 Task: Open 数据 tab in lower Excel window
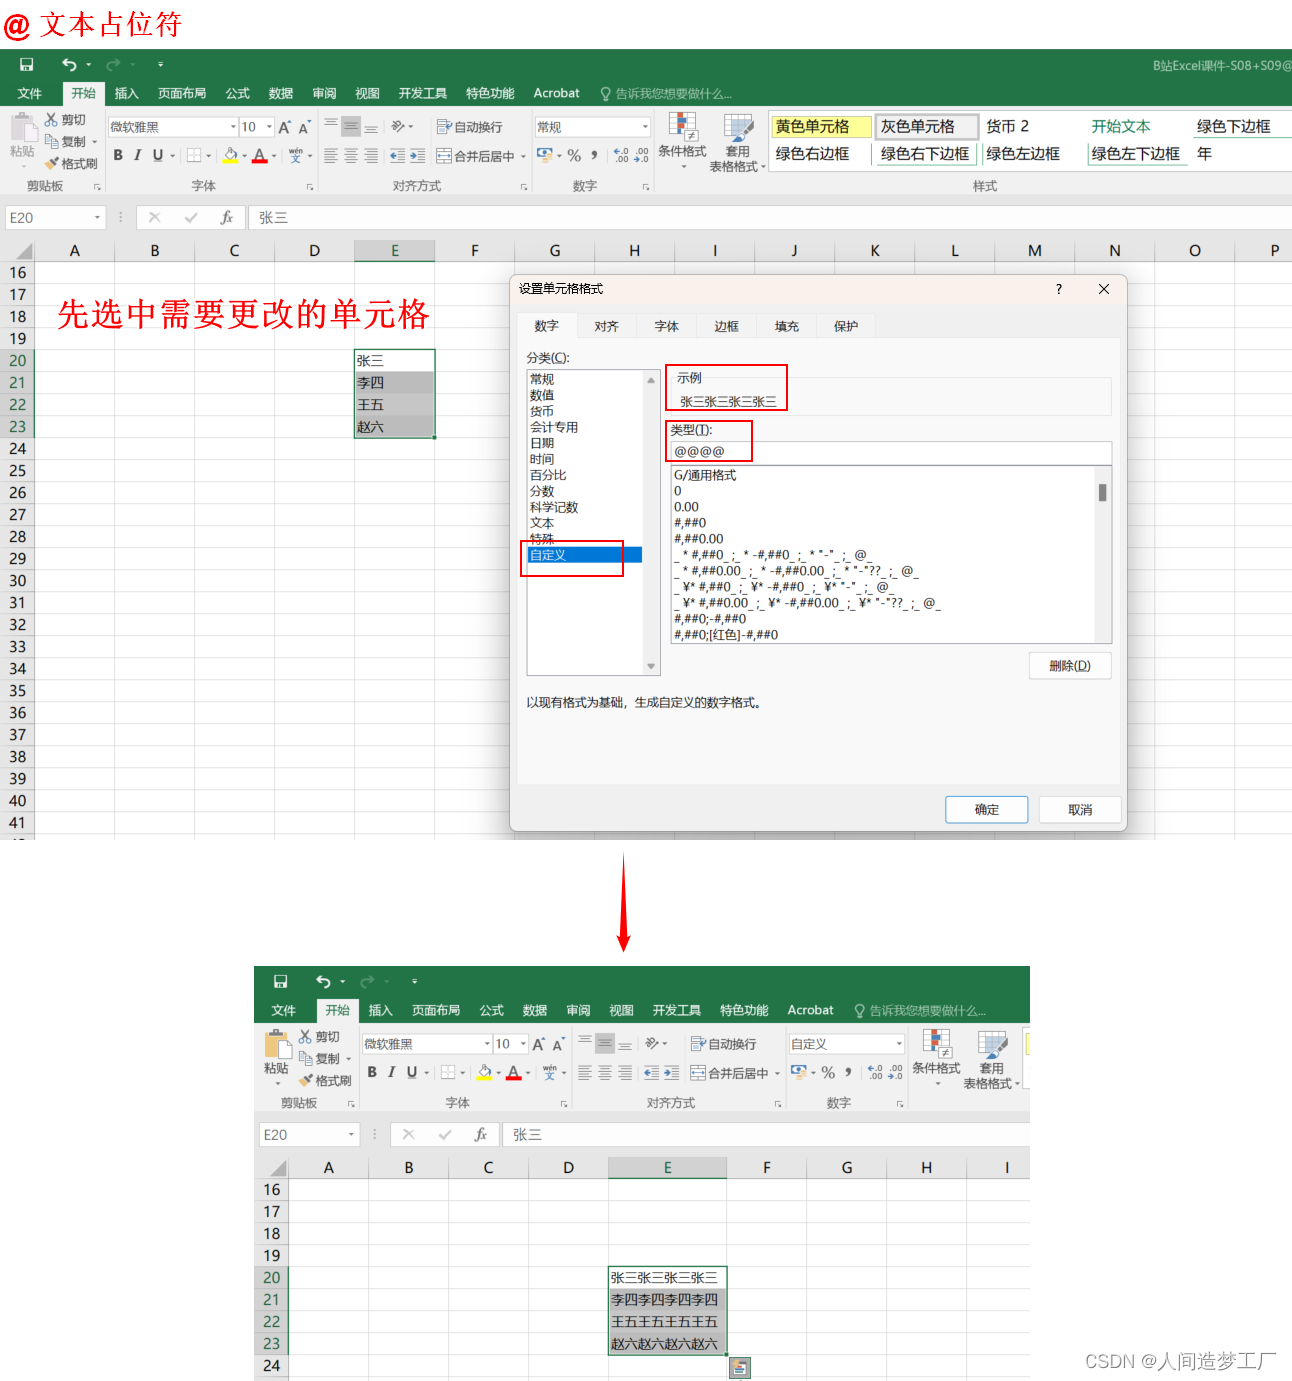click(535, 1010)
